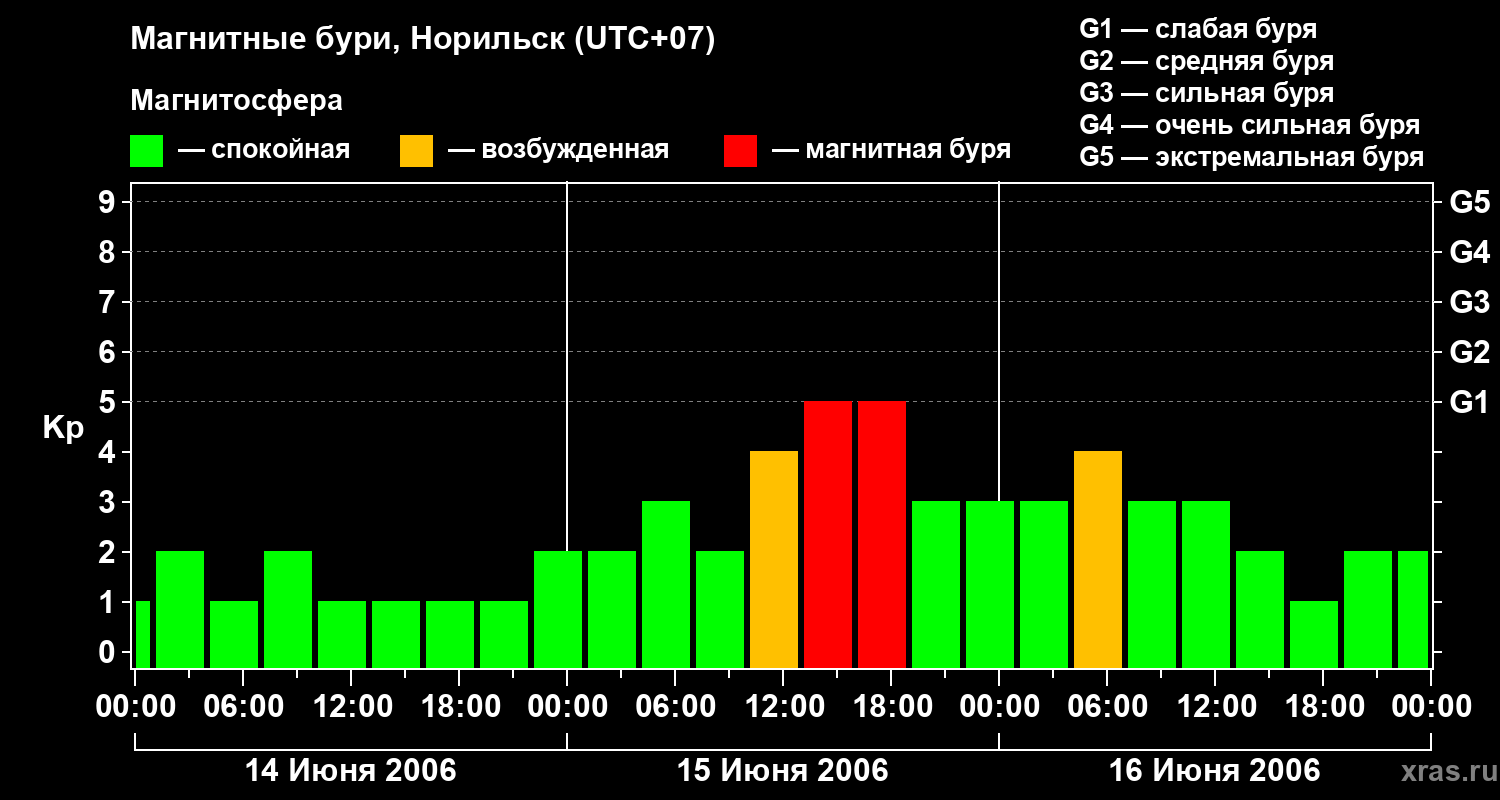Click the 'G1 — слабая буря' legend line
Image resolution: width=1500 pixels, height=800 pixels.
[1198, 29]
